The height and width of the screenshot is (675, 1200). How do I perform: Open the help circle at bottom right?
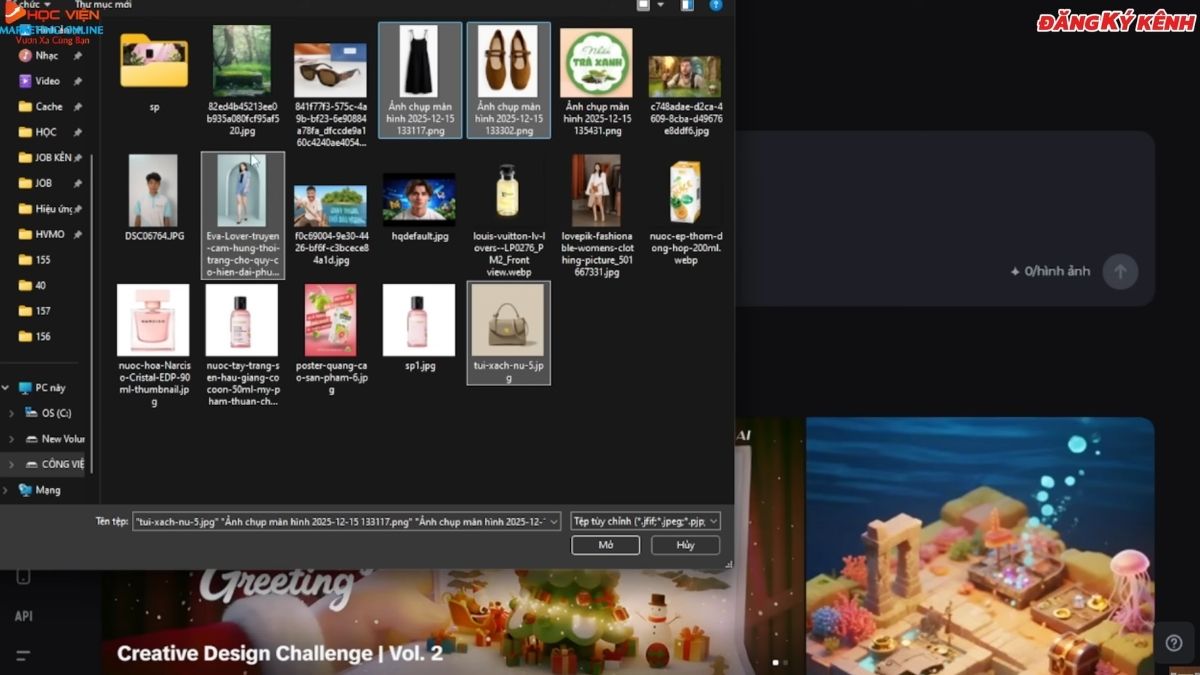(1174, 643)
